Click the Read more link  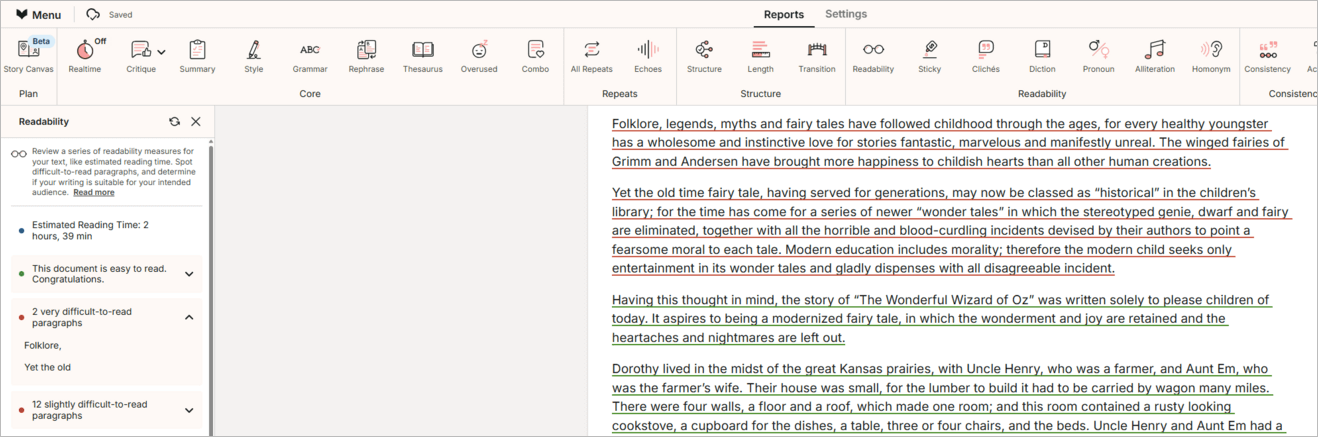(x=94, y=192)
